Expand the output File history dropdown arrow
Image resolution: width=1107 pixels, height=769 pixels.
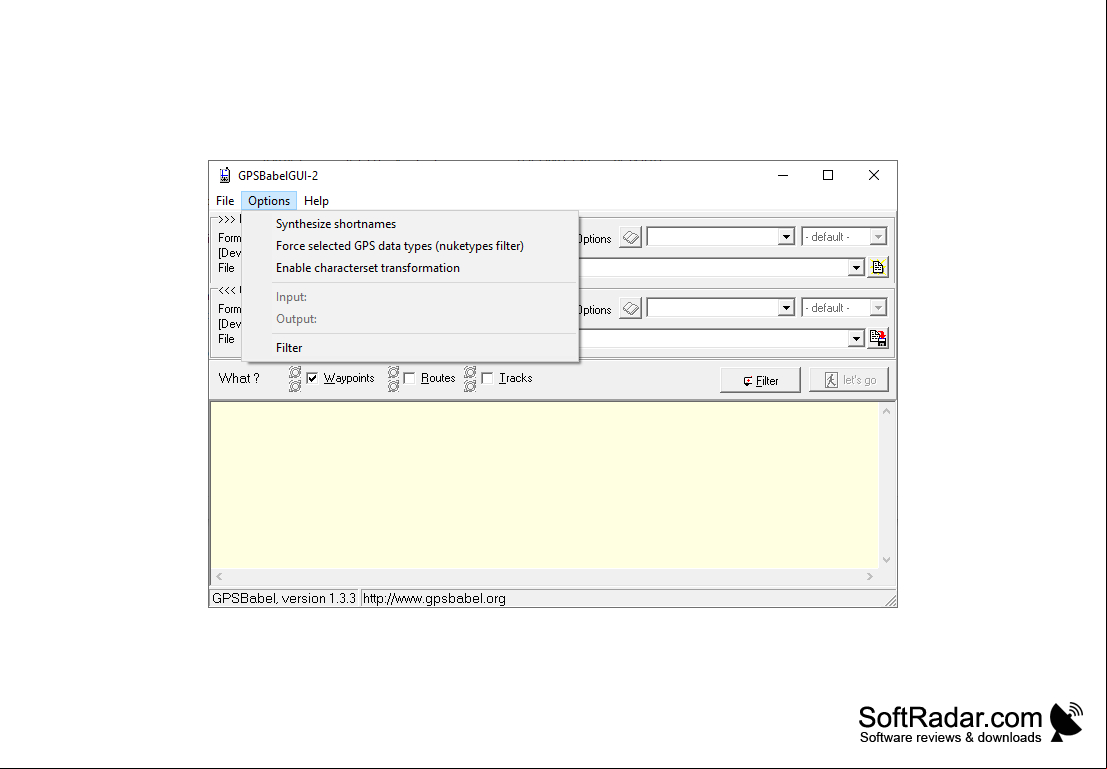(x=856, y=339)
